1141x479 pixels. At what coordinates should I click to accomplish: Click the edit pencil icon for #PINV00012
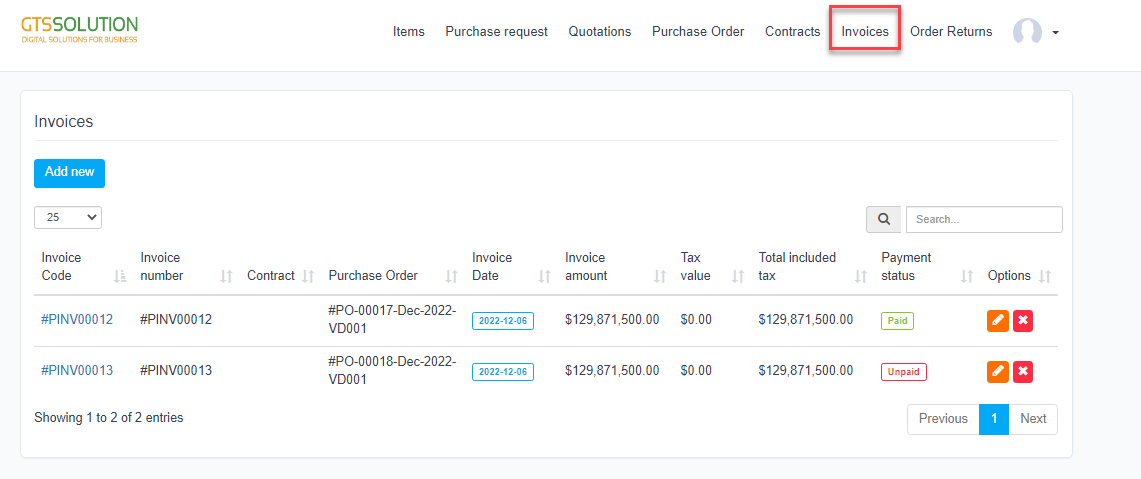997,320
